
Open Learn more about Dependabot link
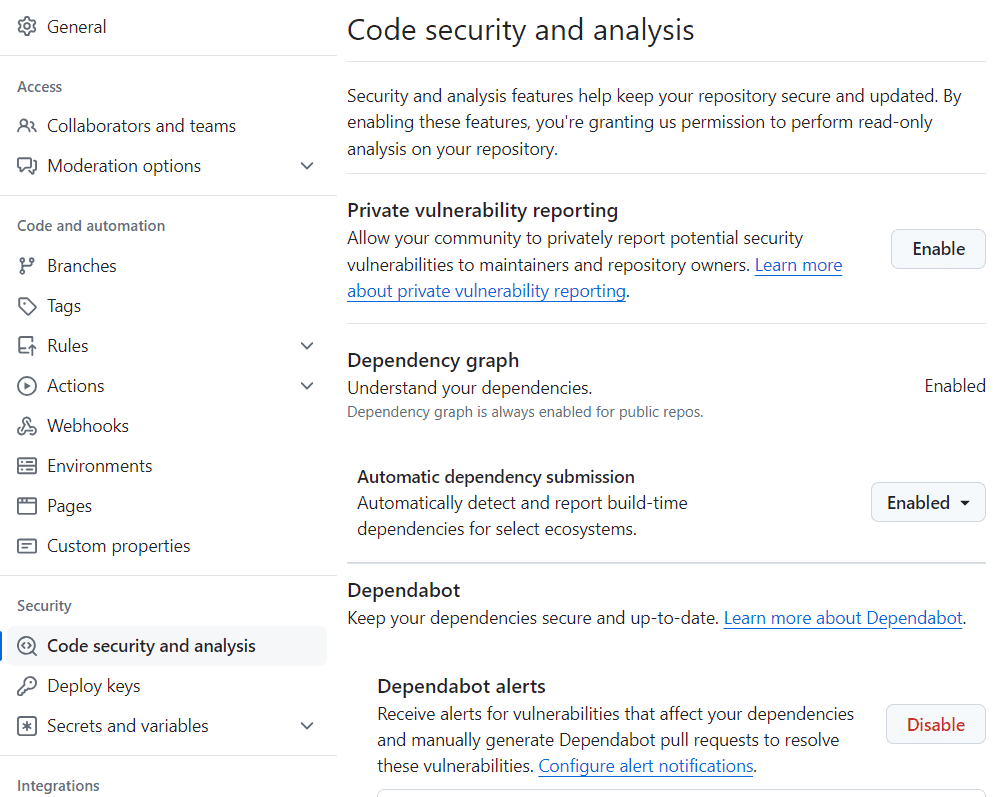(843, 618)
